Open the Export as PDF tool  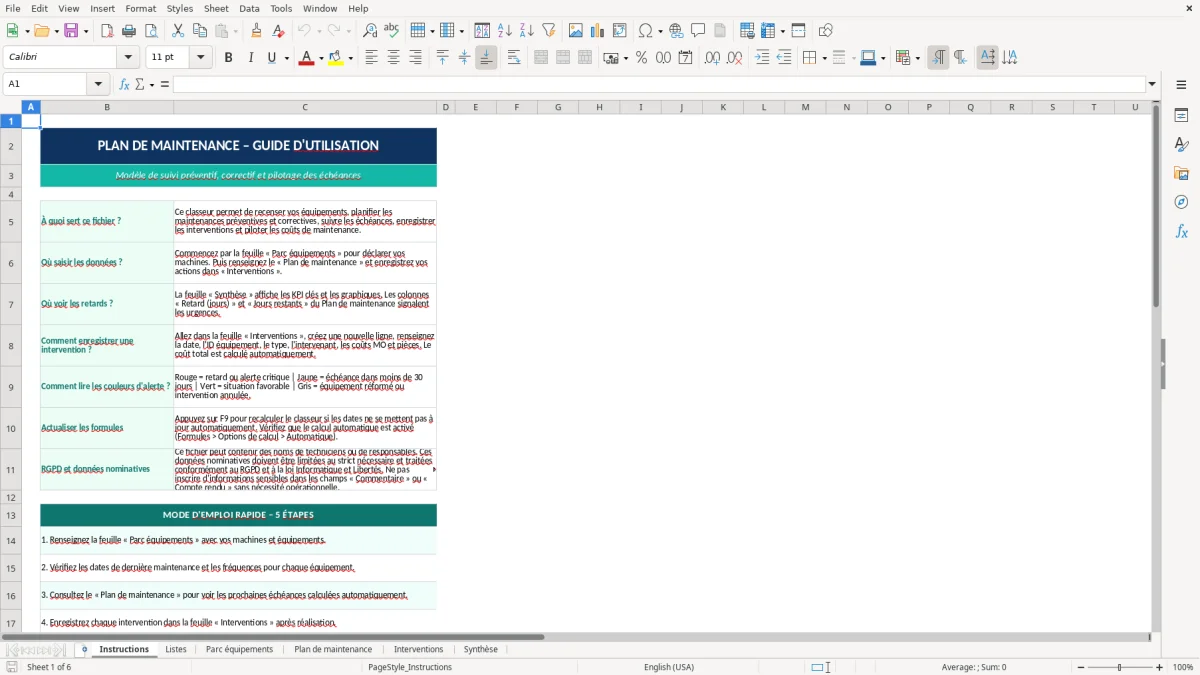(107, 31)
